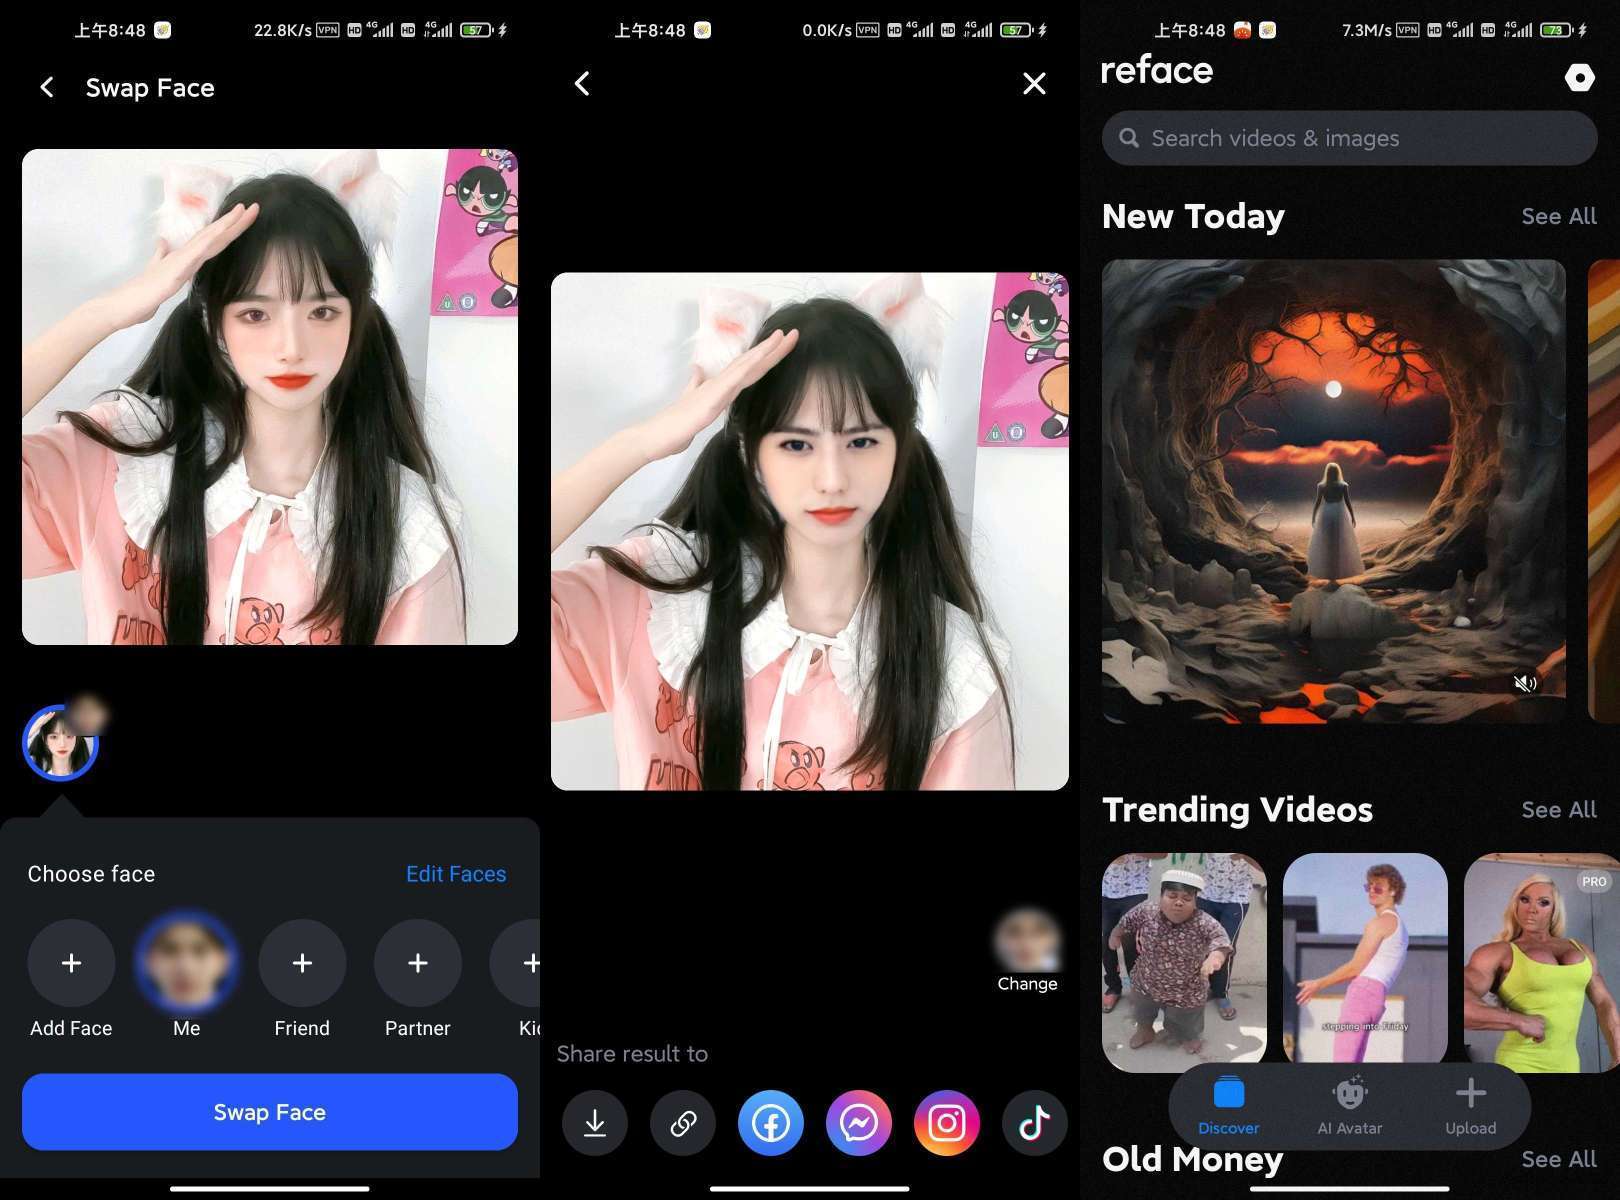The height and width of the screenshot is (1200, 1620).
Task: Share result to Instagram
Action: [x=947, y=1123]
